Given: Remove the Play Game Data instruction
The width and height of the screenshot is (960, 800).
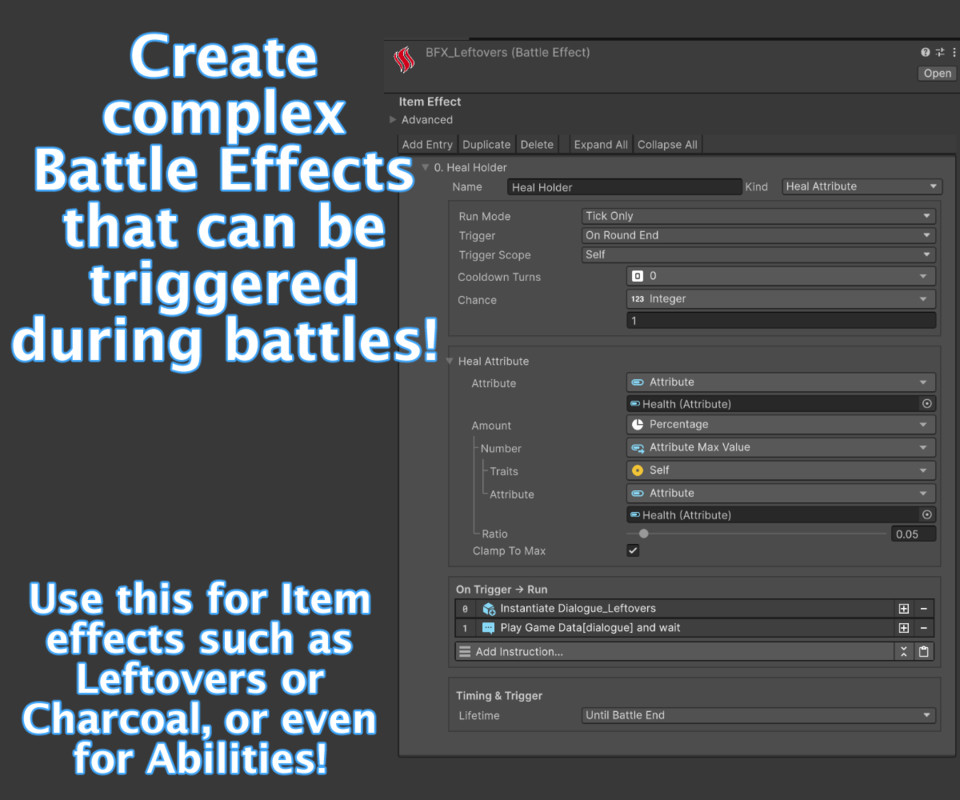Looking at the screenshot, I should (924, 627).
